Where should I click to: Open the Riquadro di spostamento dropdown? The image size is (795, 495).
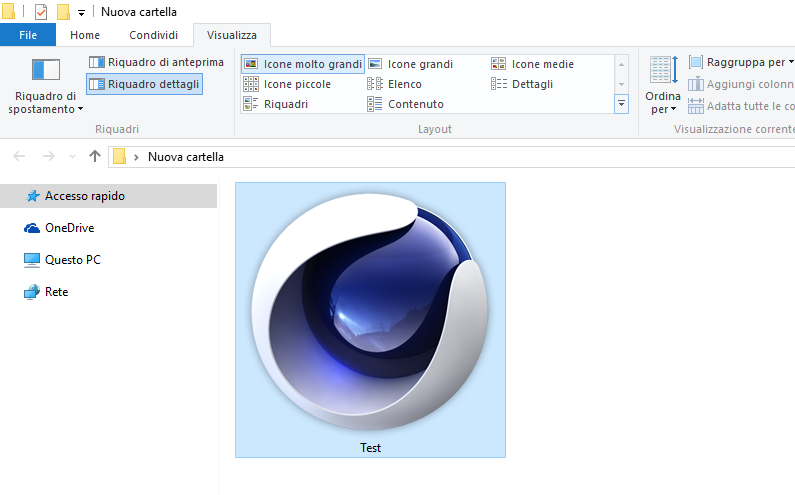pos(45,86)
